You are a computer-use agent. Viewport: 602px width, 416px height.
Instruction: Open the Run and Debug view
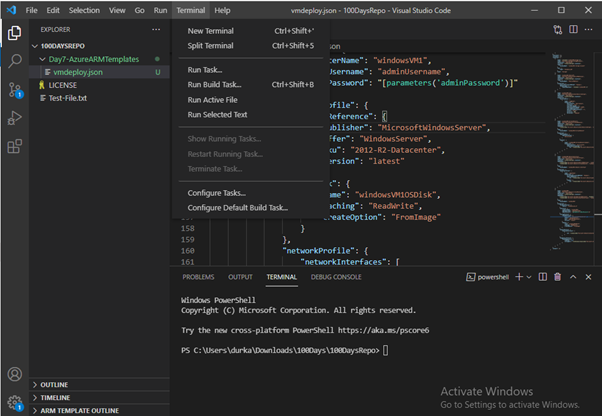pos(15,118)
